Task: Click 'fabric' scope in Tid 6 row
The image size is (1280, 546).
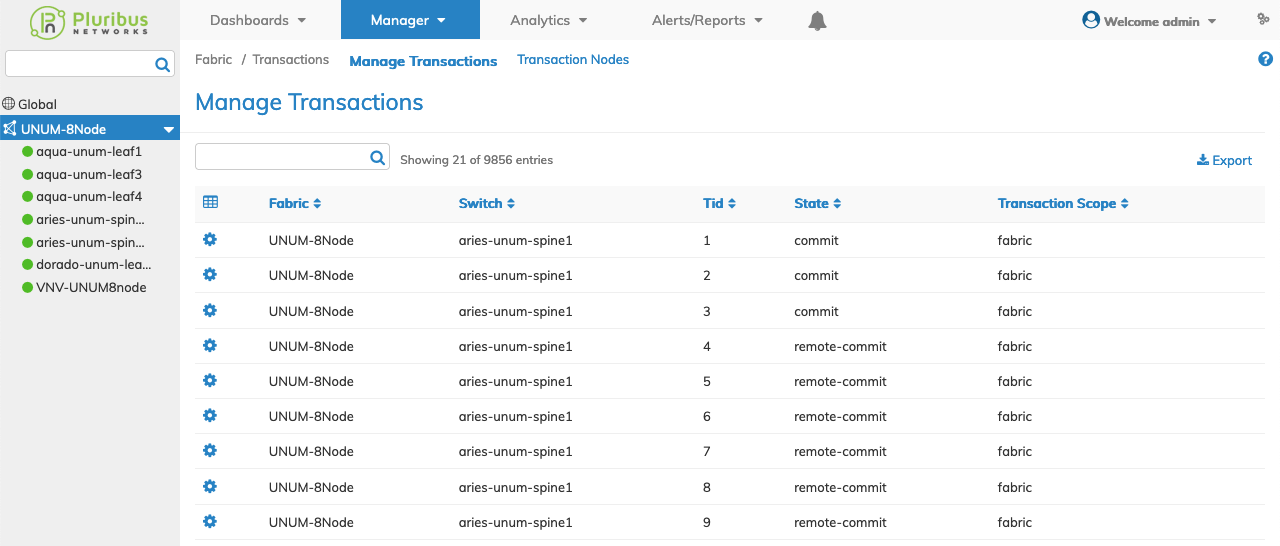Action: click(1015, 417)
